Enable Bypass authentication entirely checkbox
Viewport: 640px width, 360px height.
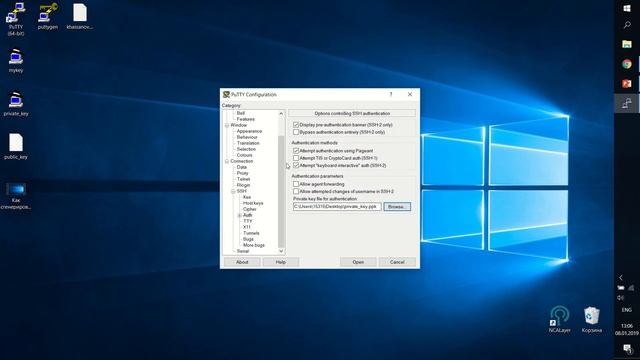(296, 132)
